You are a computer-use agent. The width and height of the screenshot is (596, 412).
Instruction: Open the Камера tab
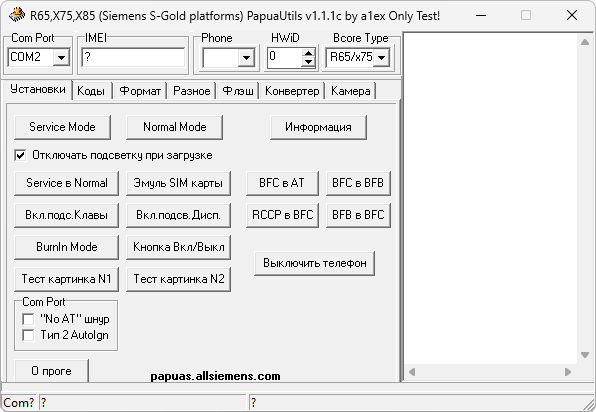click(350, 91)
